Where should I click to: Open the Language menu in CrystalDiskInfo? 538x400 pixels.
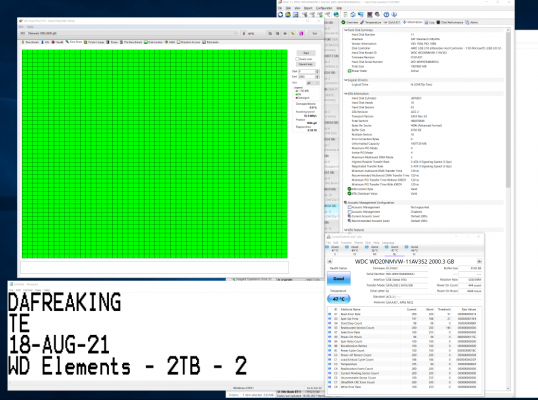(x=388, y=243)
